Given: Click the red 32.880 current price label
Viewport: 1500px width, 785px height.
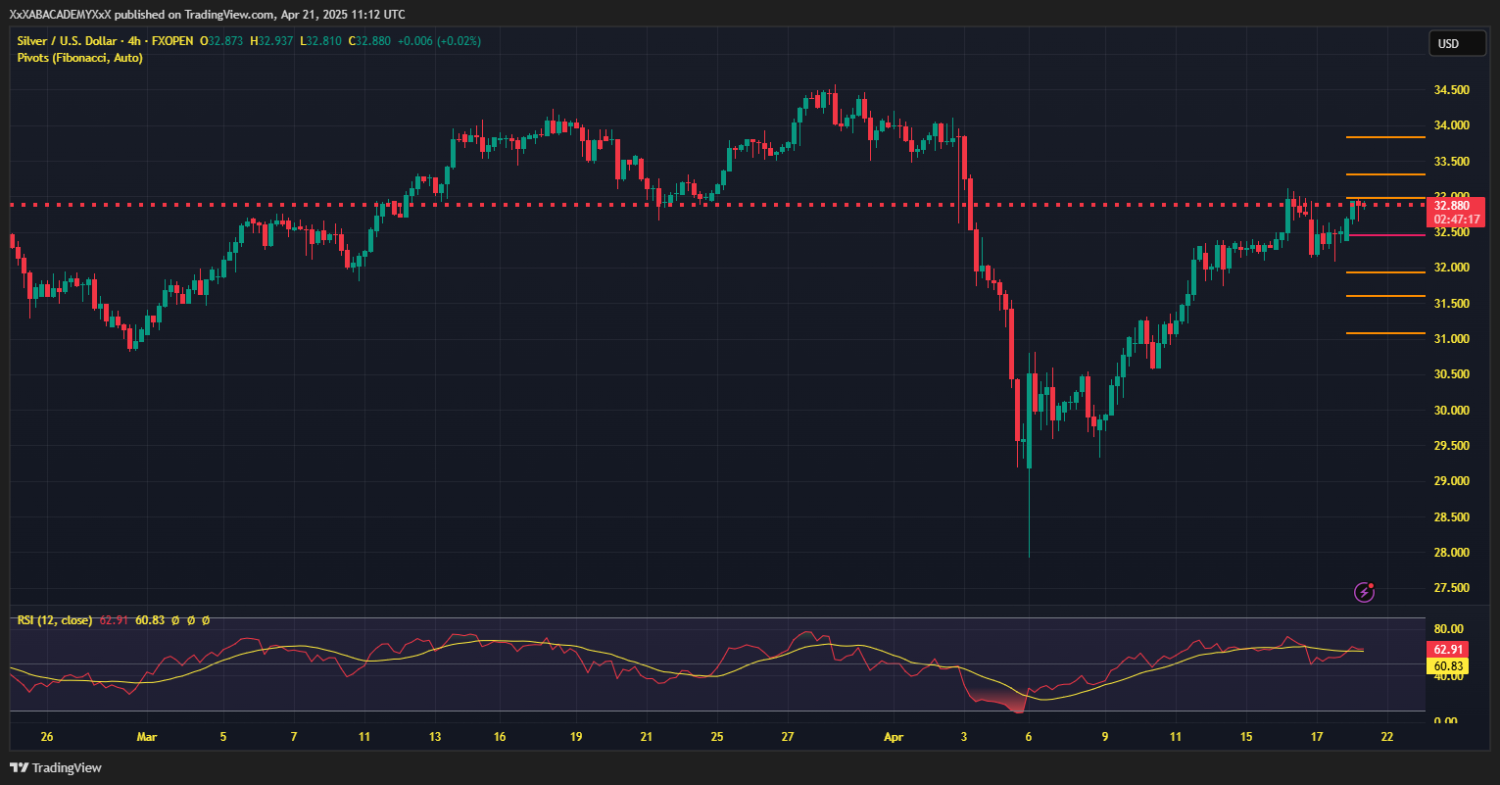Looking at the screenshot, I should pos(1456,205).
